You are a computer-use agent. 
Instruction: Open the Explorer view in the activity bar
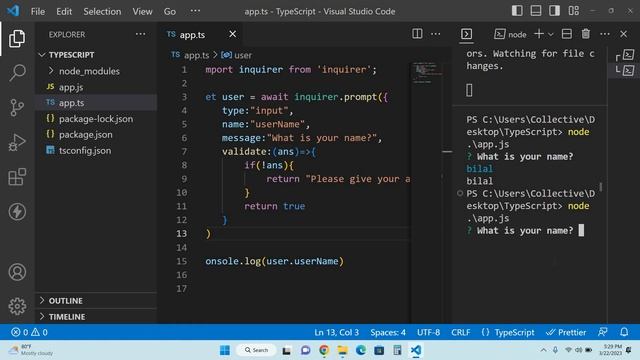(x=17, y=38)
